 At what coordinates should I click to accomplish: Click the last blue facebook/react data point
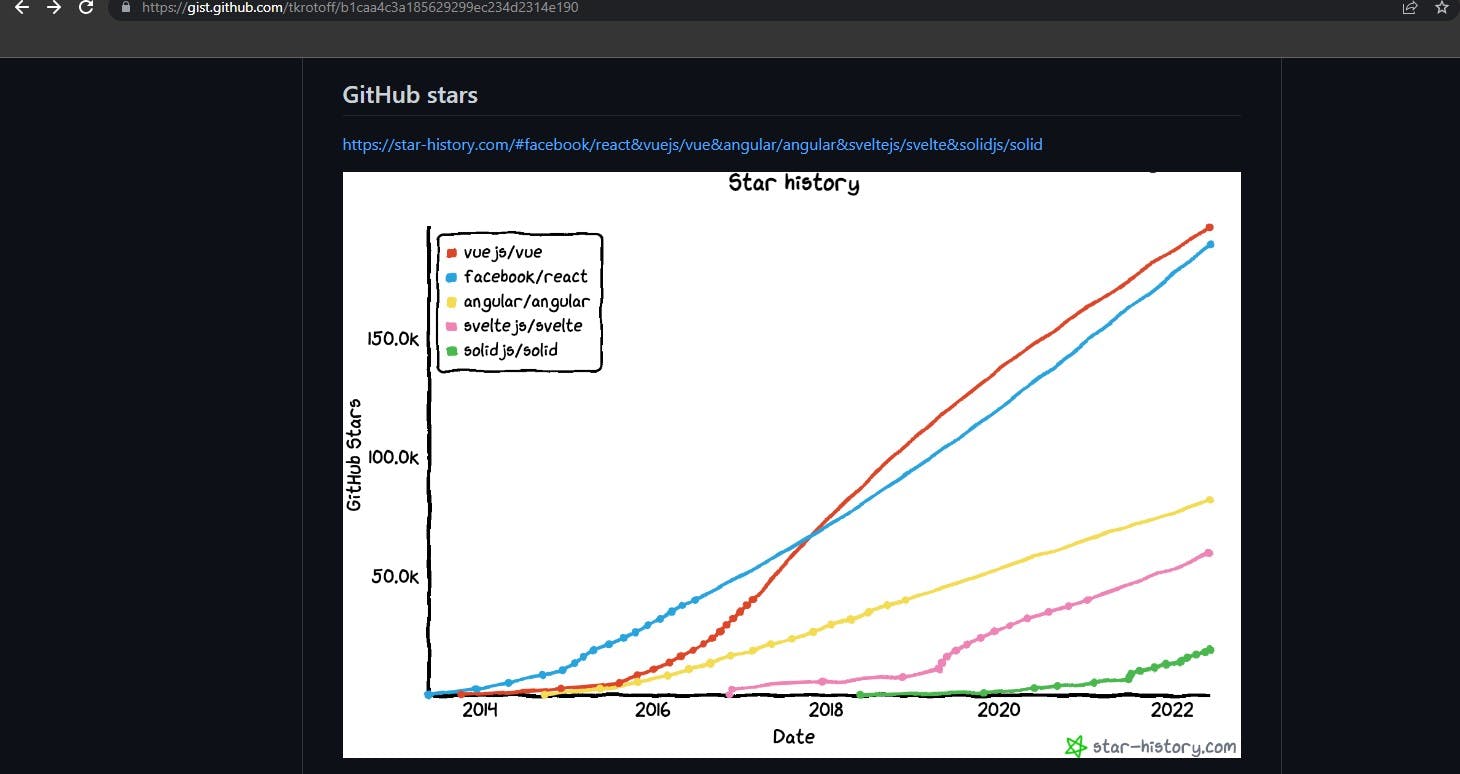pos(1210,244)
